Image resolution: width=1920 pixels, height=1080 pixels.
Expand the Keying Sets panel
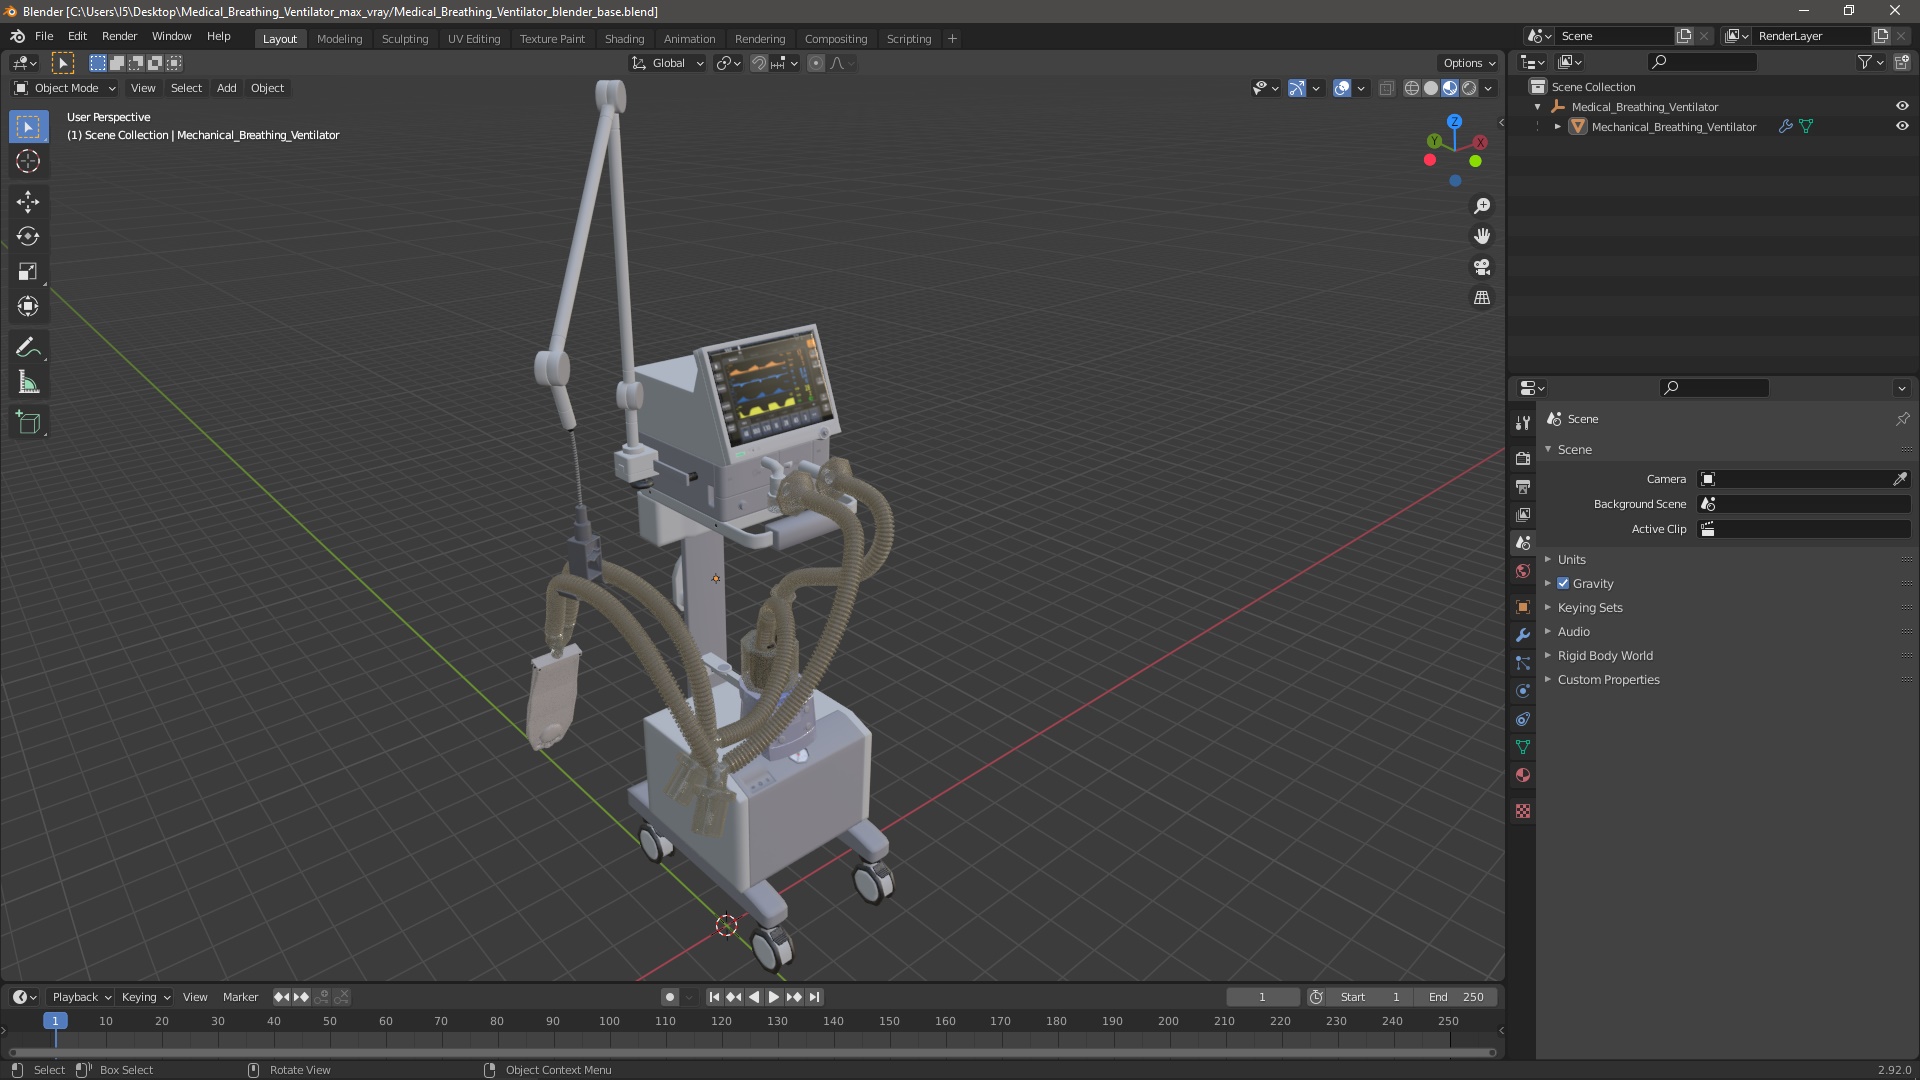[x=1589, y=607]
